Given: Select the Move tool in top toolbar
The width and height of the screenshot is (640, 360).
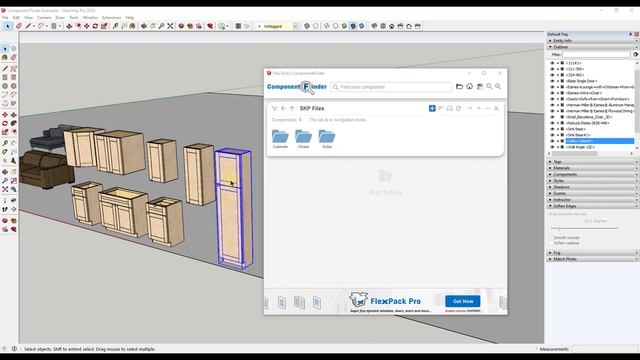Looking at the screenshot, I should [x=87, y=26].
